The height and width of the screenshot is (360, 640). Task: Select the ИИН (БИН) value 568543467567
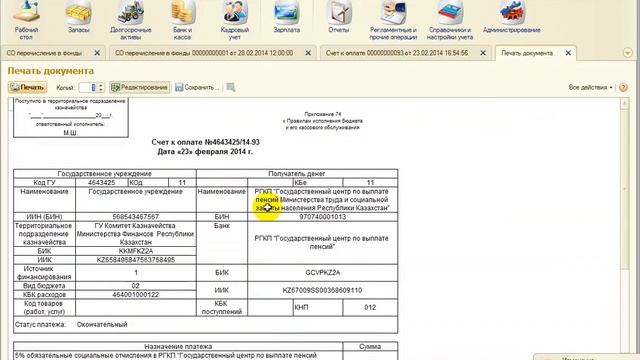[136, 217]
